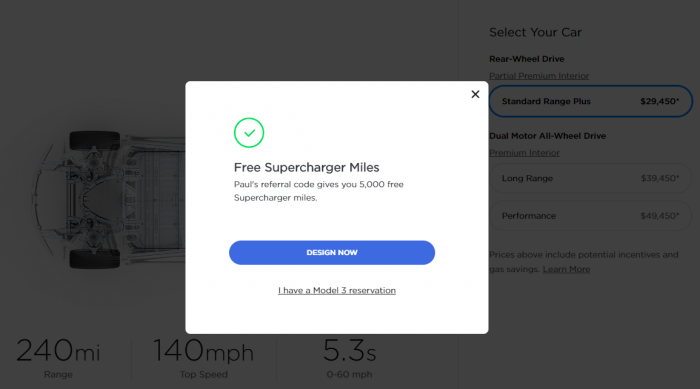The width and height of the screenshot is (700, 389).
Task: Pick the Performance car option
Action: tap(591, 216)
